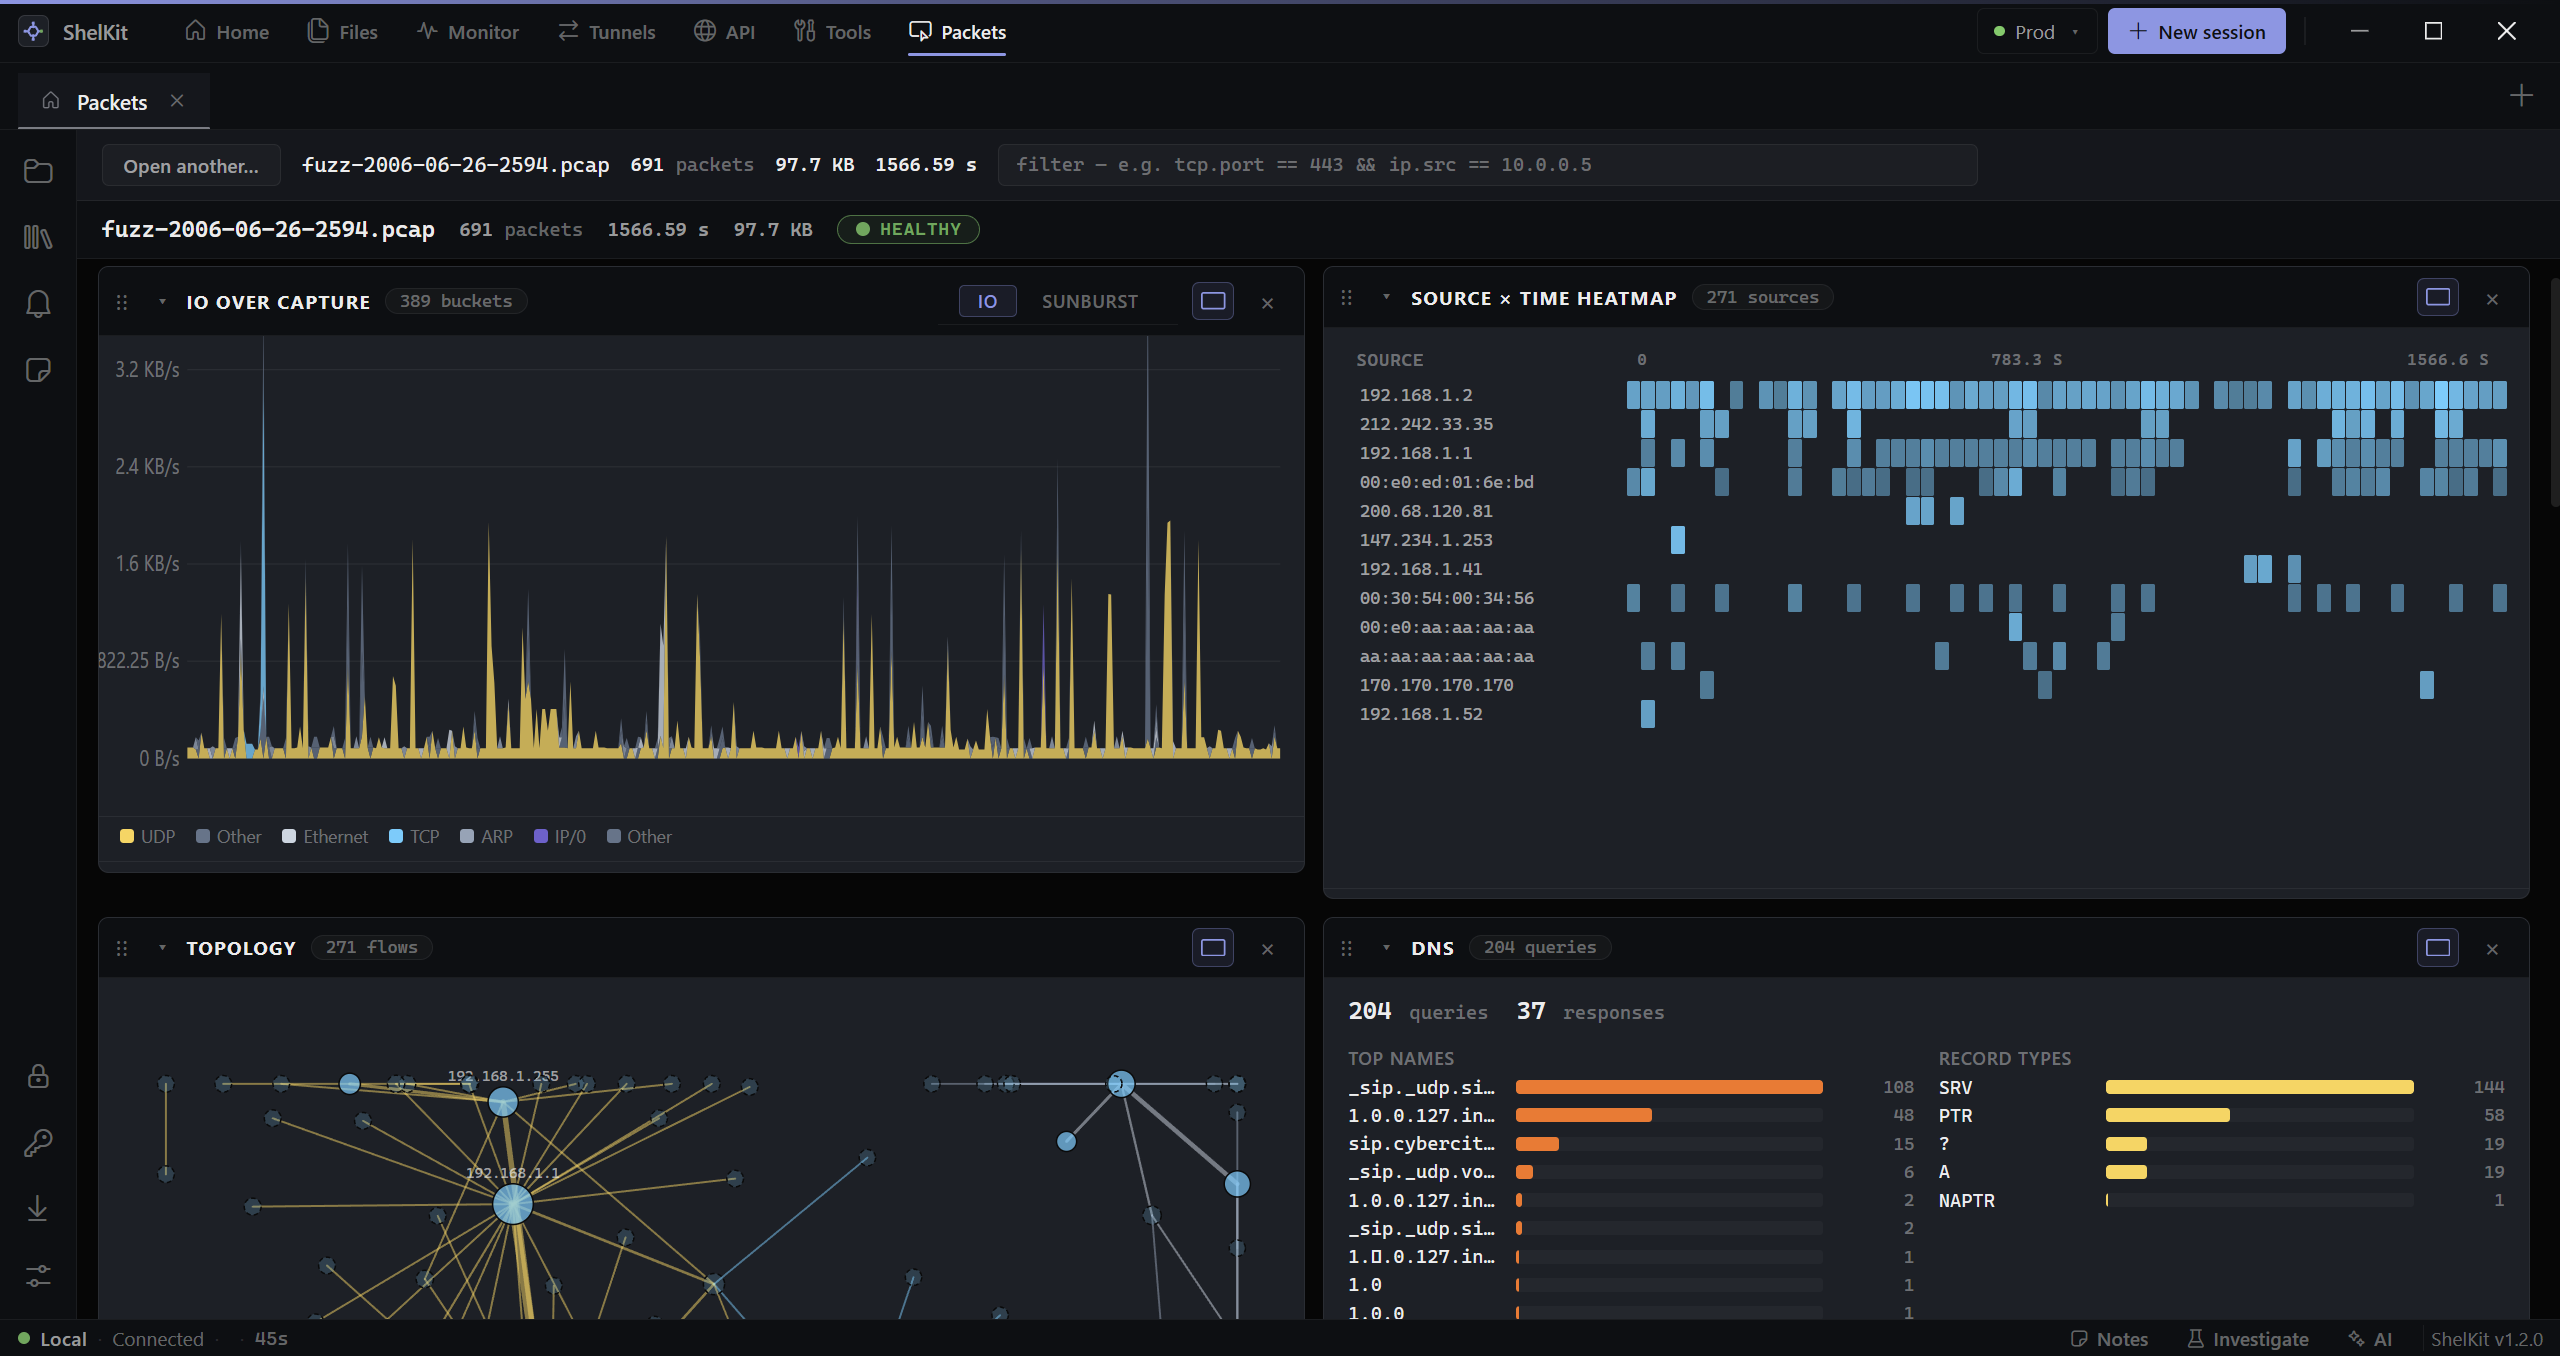Click the New session button

pyautogui.click(x=2196, y=31)
